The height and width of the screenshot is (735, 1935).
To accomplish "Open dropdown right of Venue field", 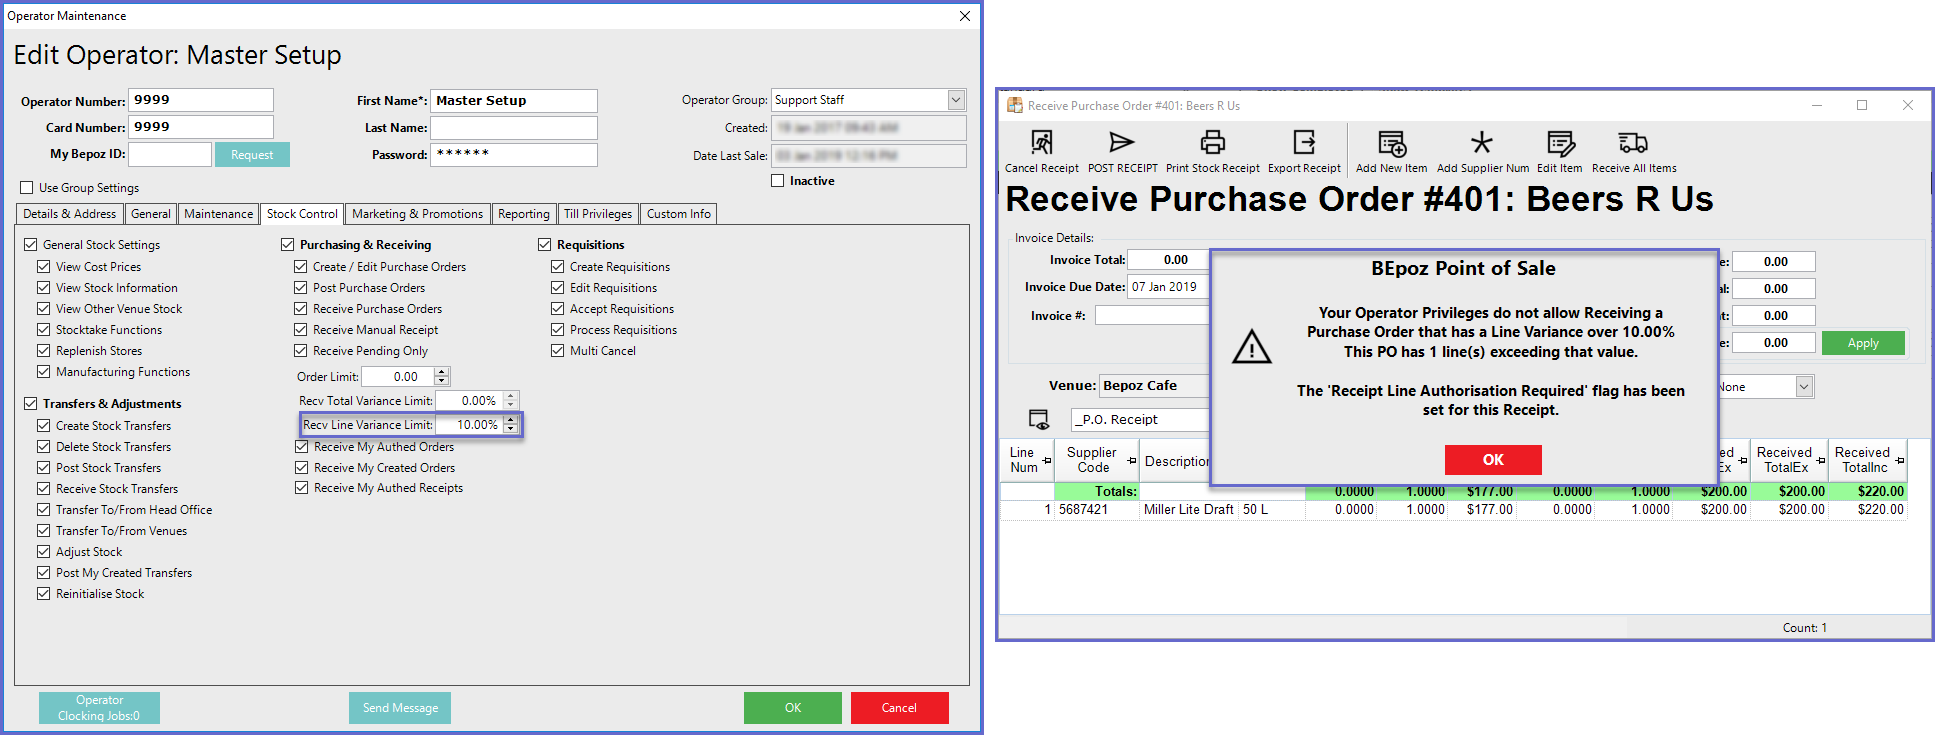I will click(1804, 387).
